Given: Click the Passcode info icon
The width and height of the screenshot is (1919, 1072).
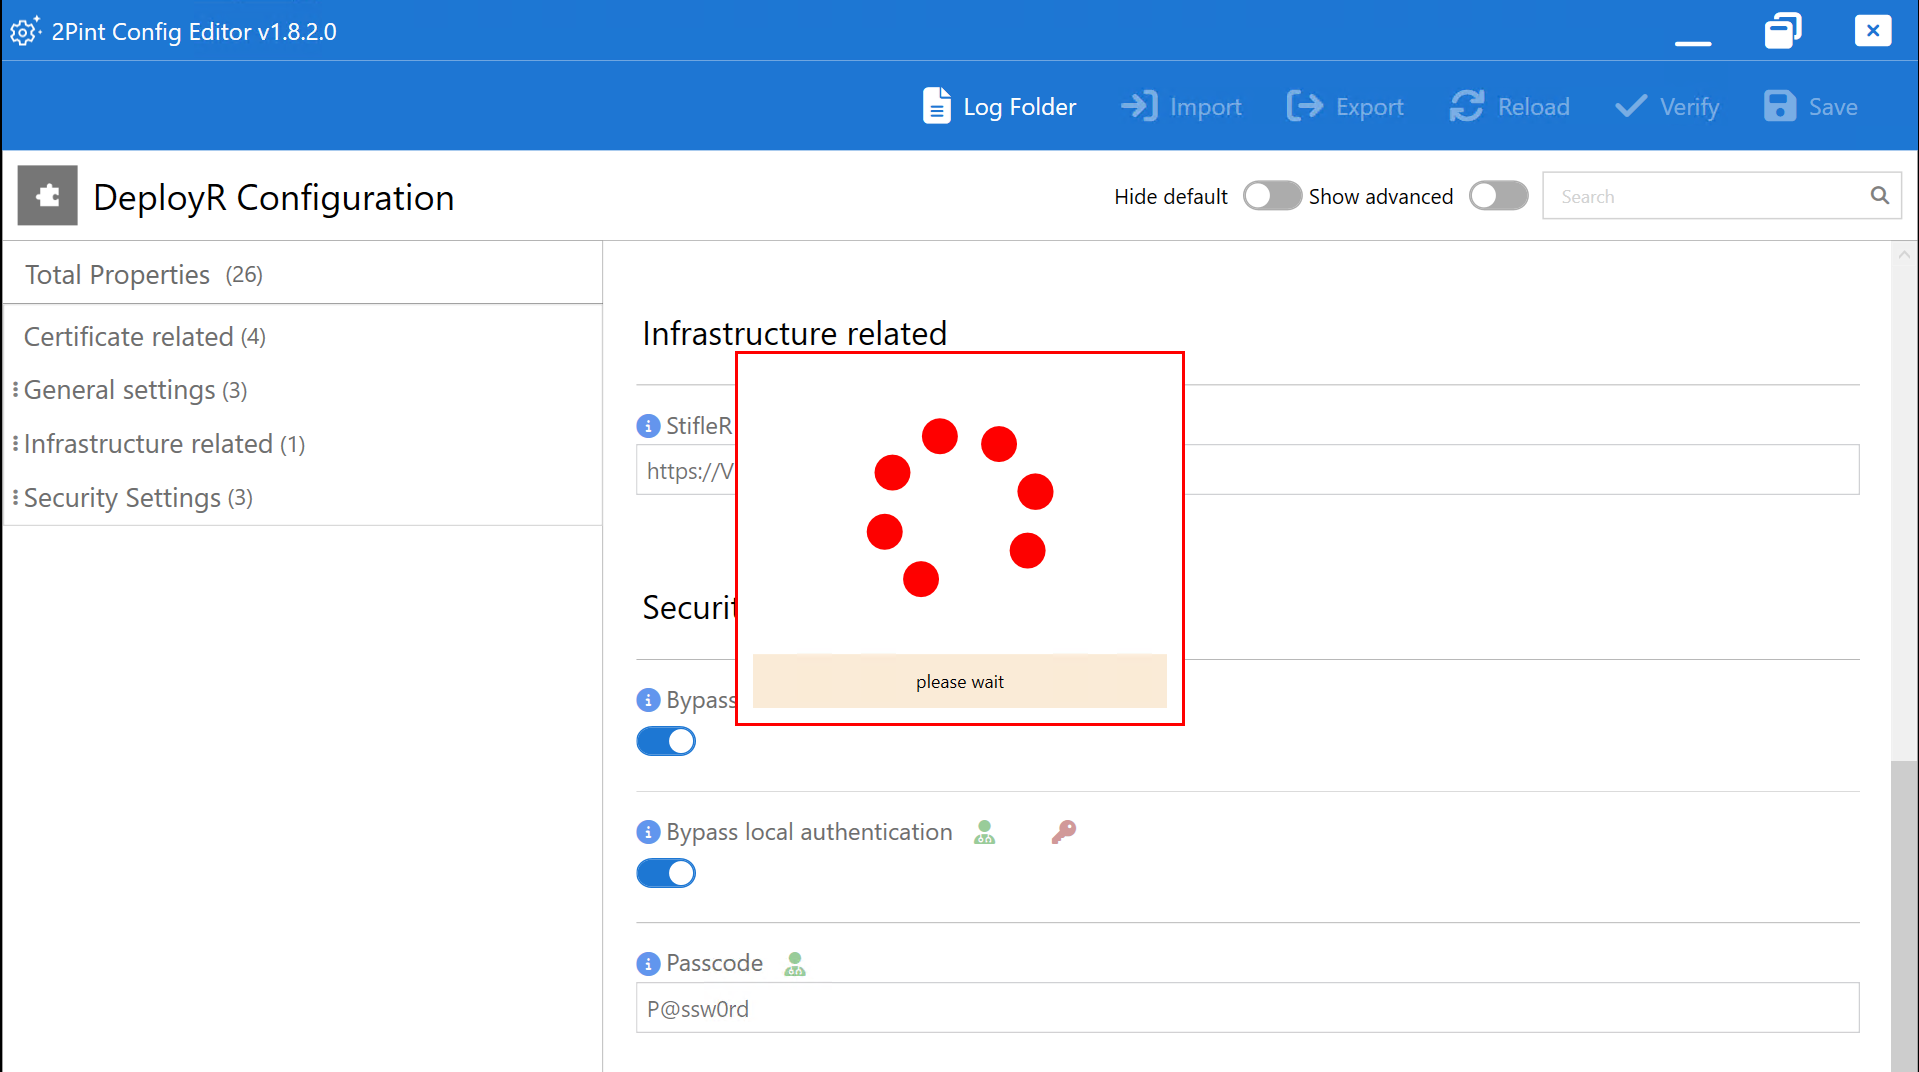Looking at the screenshot, I should [648, 963].
